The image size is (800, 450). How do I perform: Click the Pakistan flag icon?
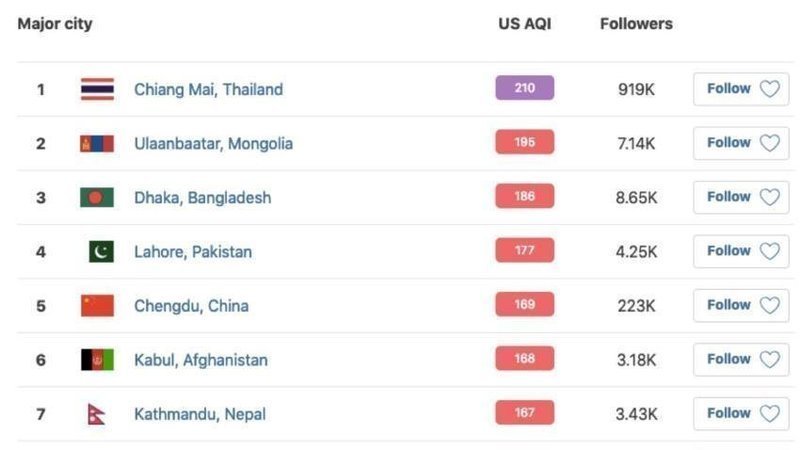click(100, 251)
